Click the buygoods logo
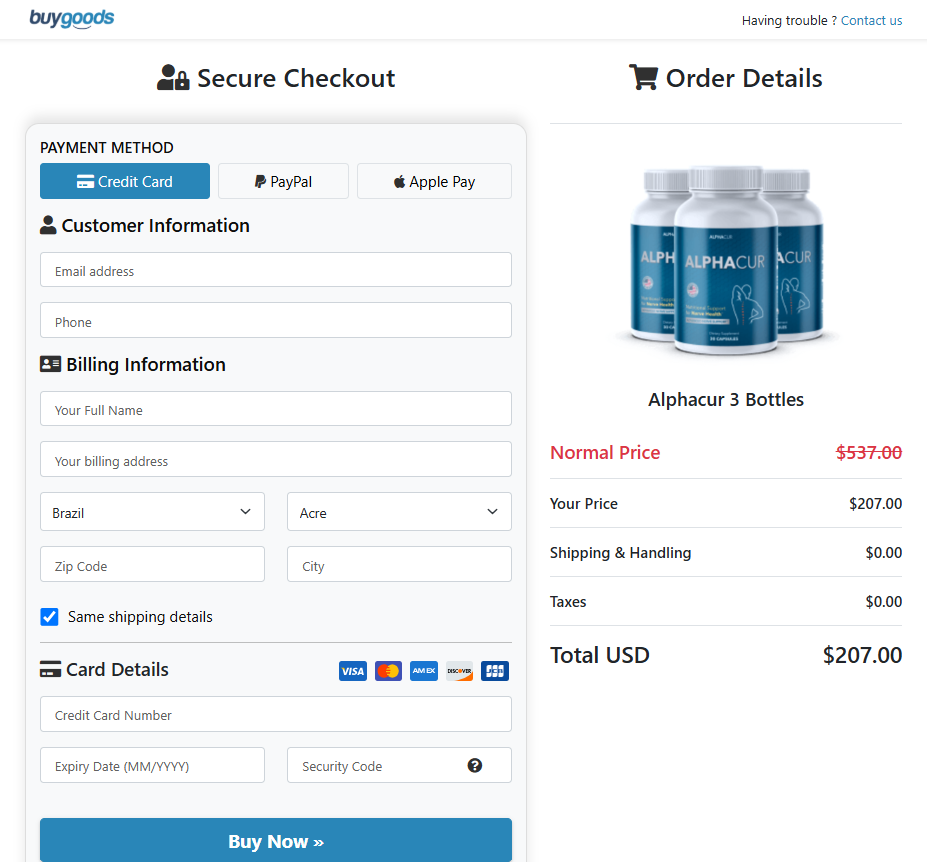 coord(72,18)
